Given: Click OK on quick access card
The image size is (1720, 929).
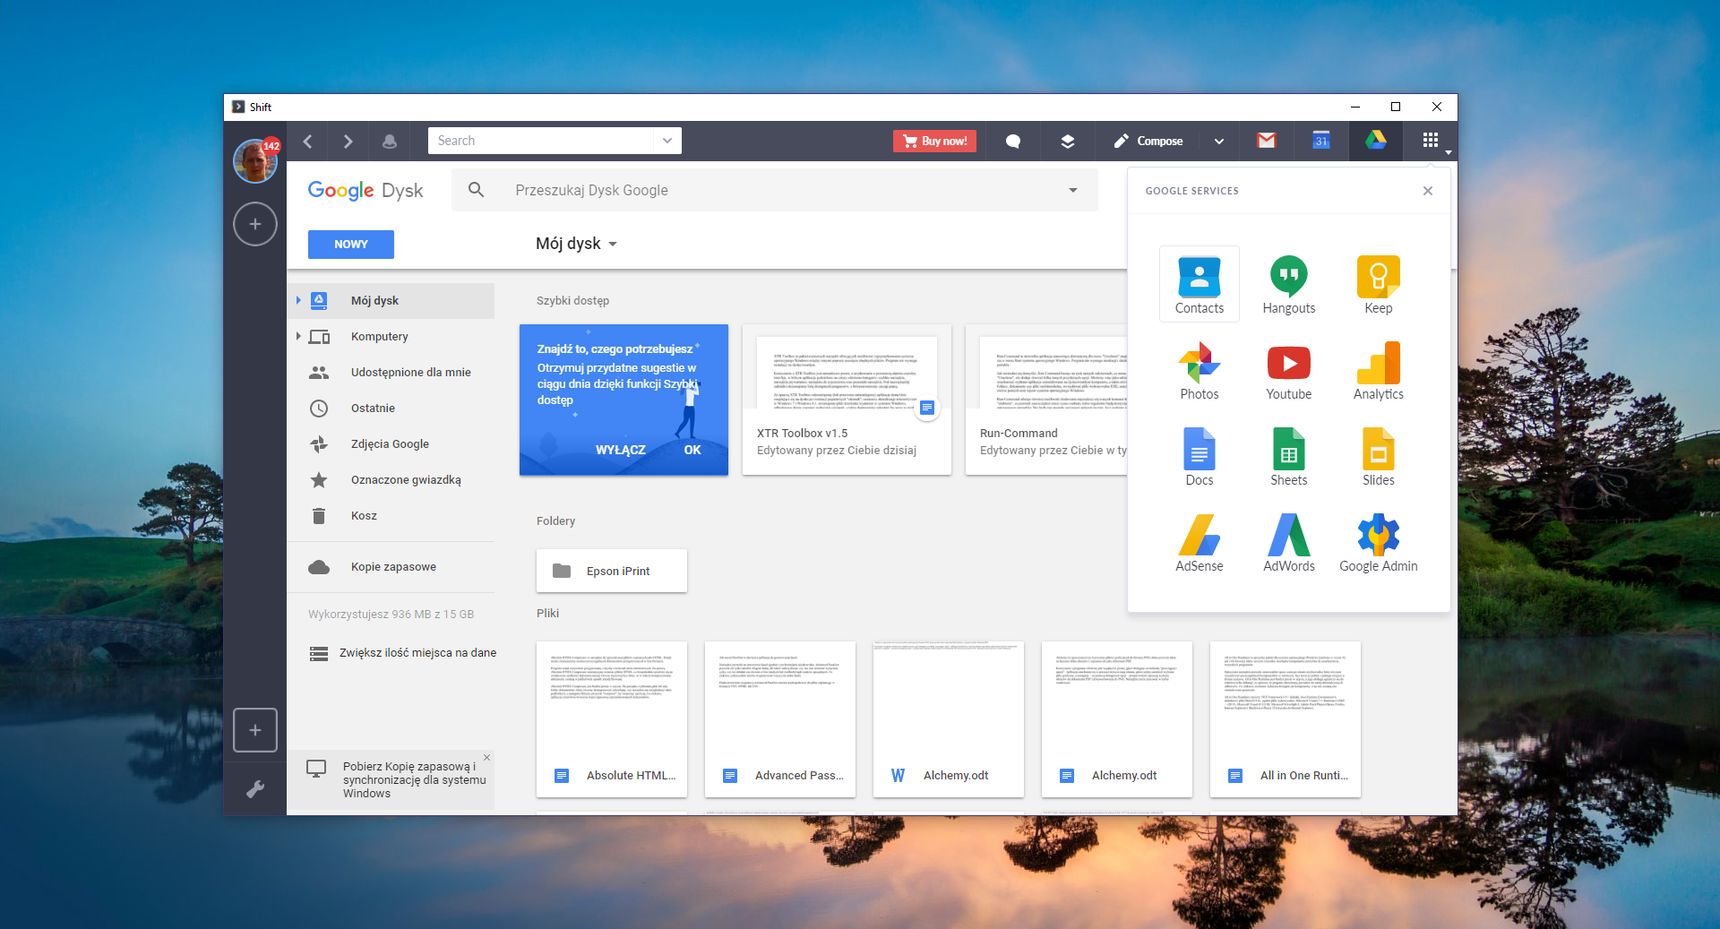Looking at the screenshot, I should click(x=692, y=450).
